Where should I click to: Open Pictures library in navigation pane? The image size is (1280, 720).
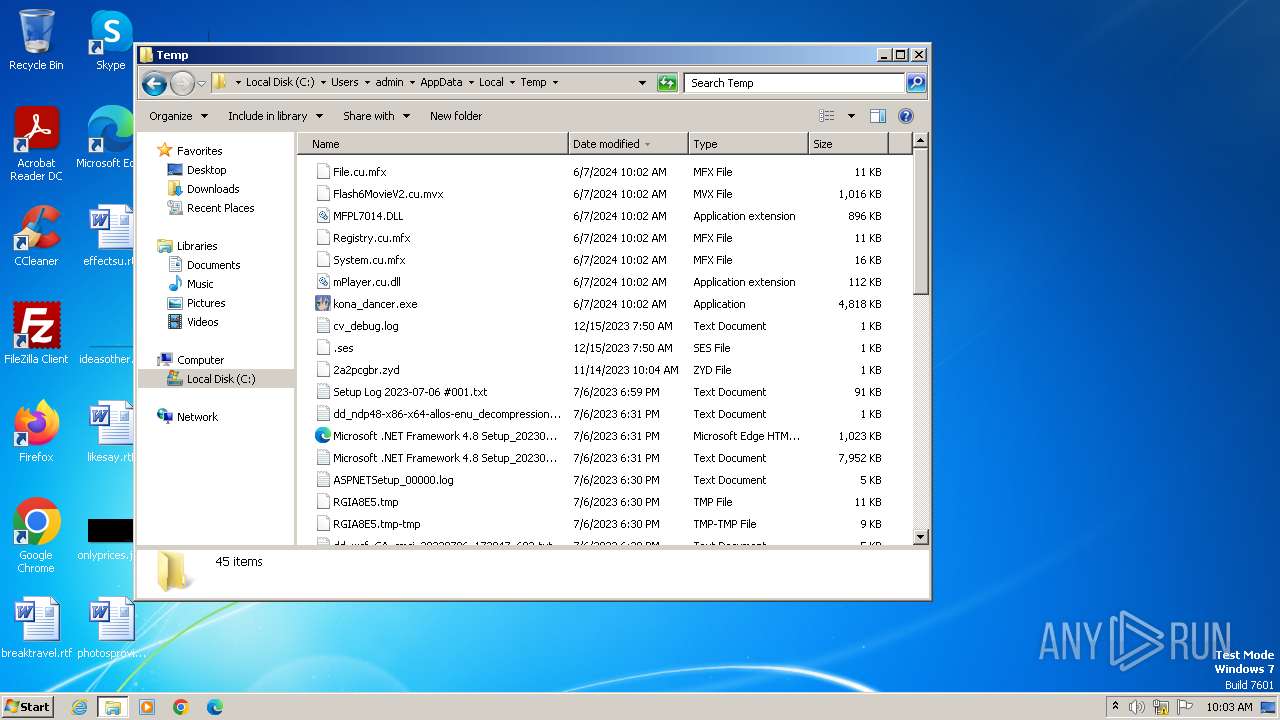pyautogui.click(x=205, y=303)
